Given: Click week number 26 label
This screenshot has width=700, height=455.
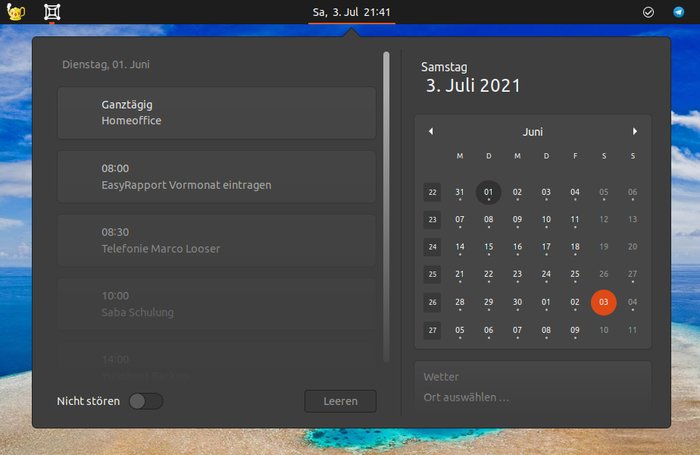Looking at the screenshot, I should (432, 302).
